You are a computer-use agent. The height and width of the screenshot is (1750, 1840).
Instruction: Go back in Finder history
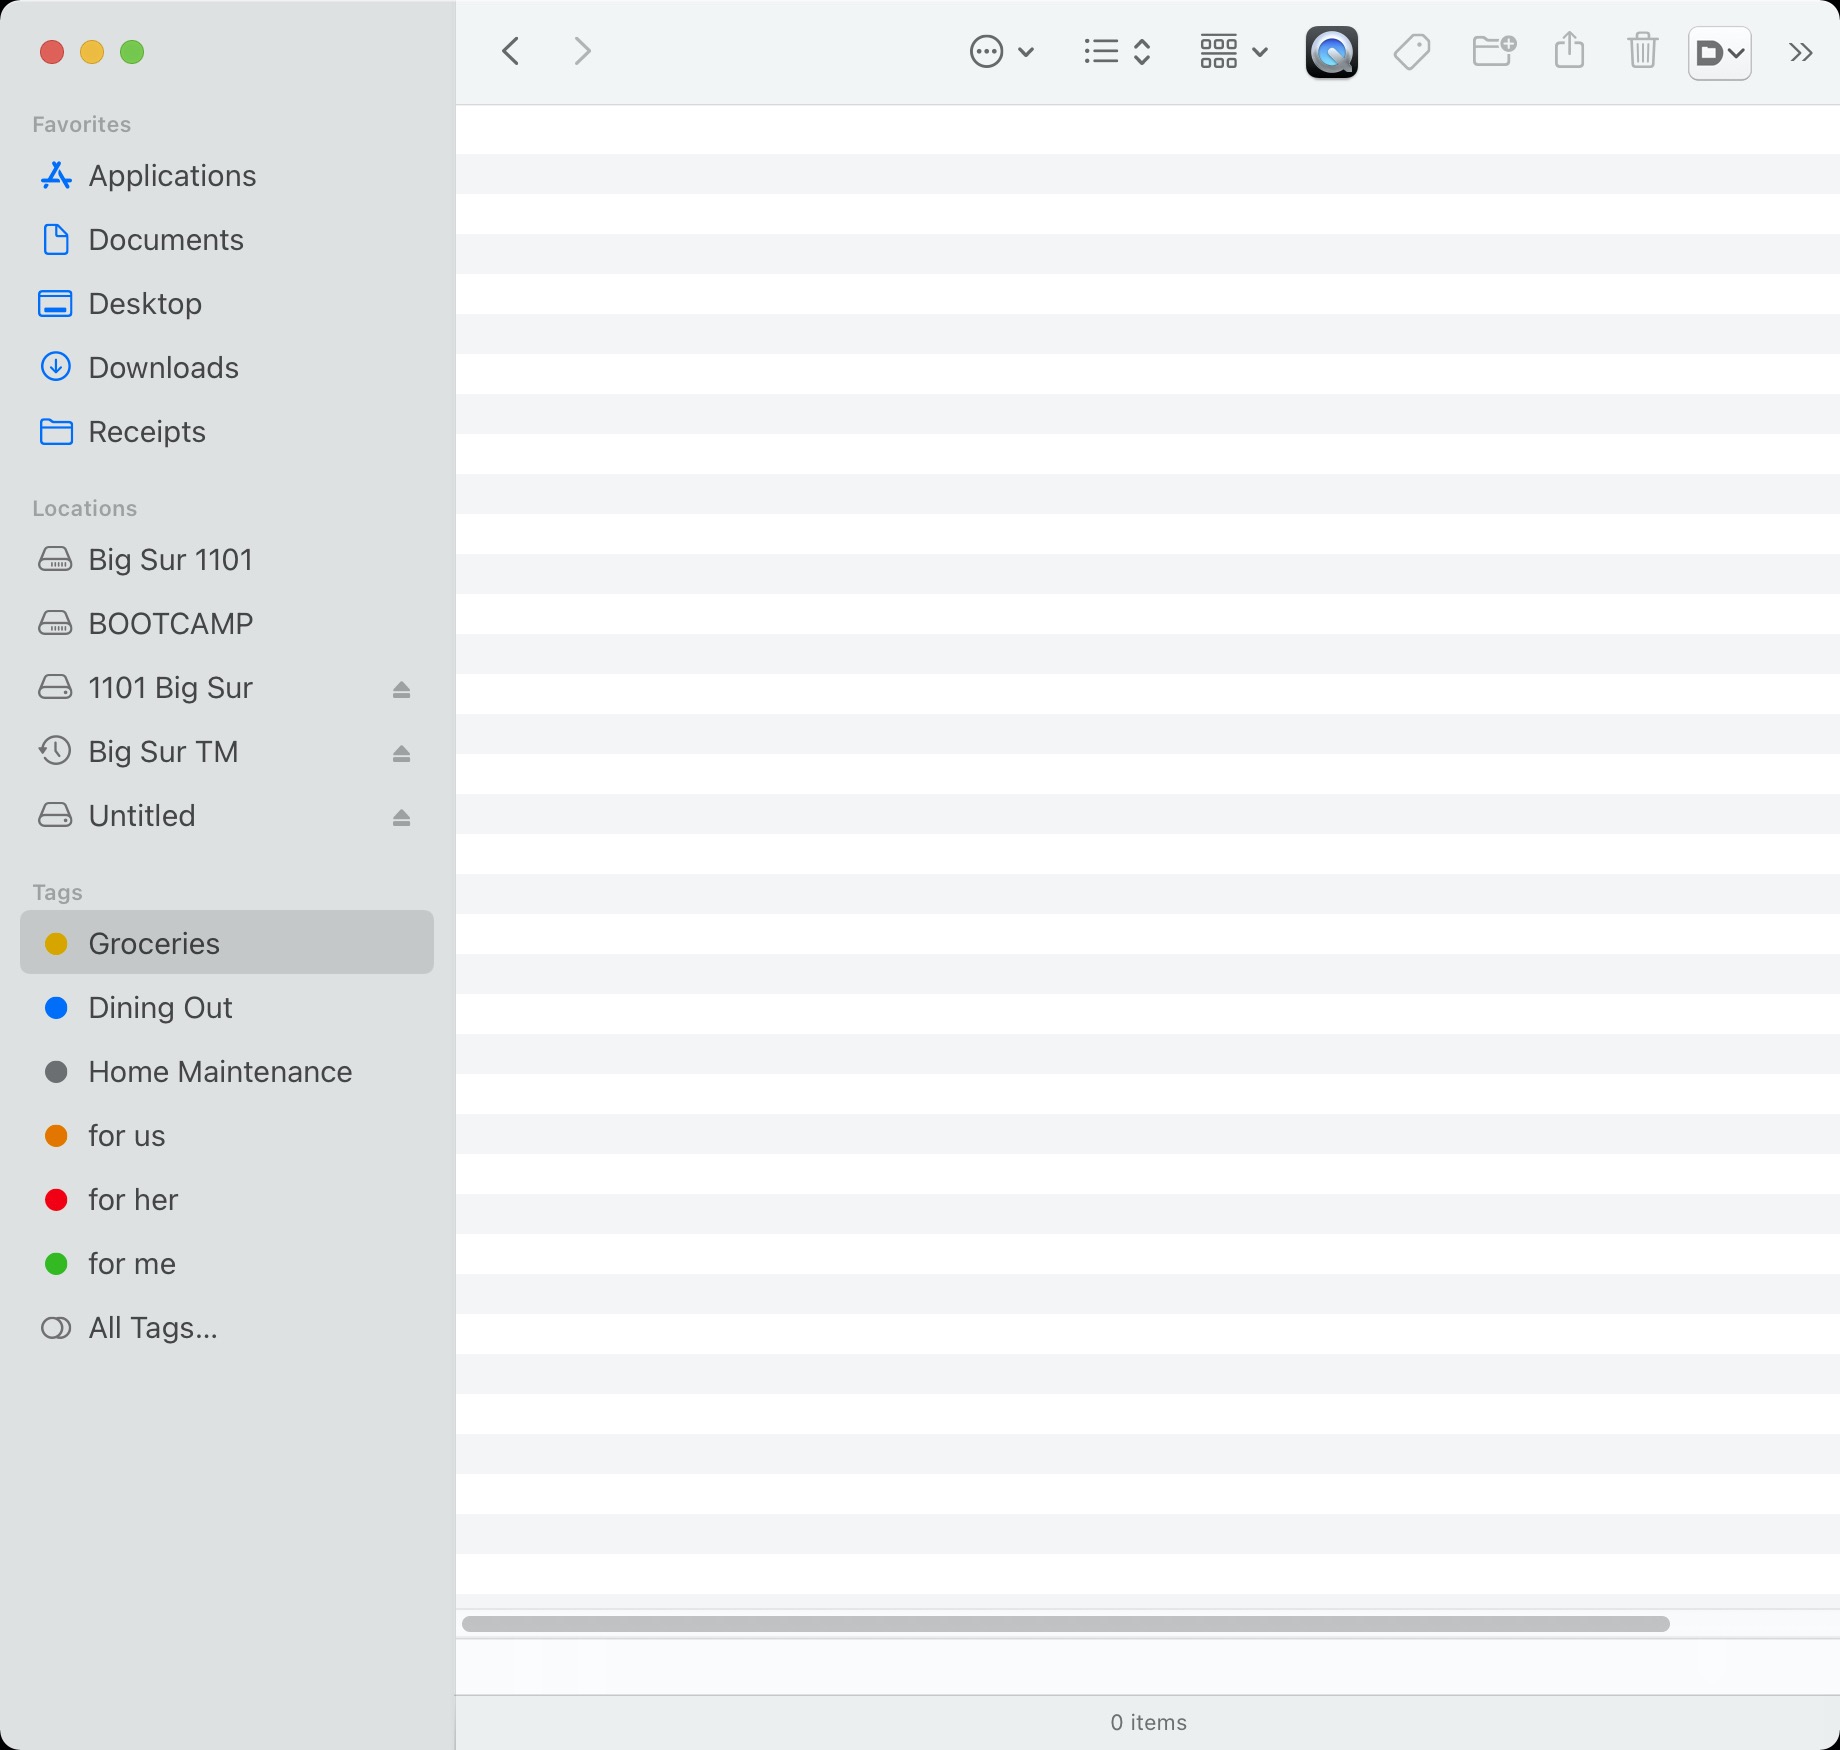pos(511,51)
